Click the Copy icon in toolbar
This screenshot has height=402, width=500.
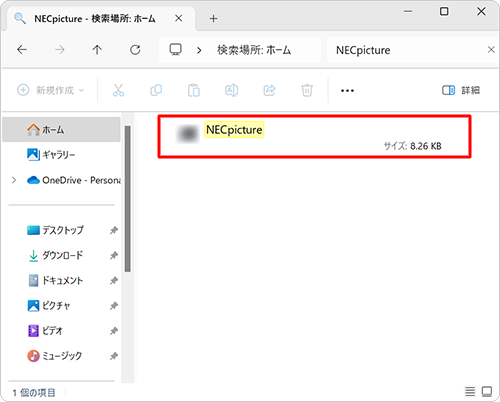pos(156,90)
